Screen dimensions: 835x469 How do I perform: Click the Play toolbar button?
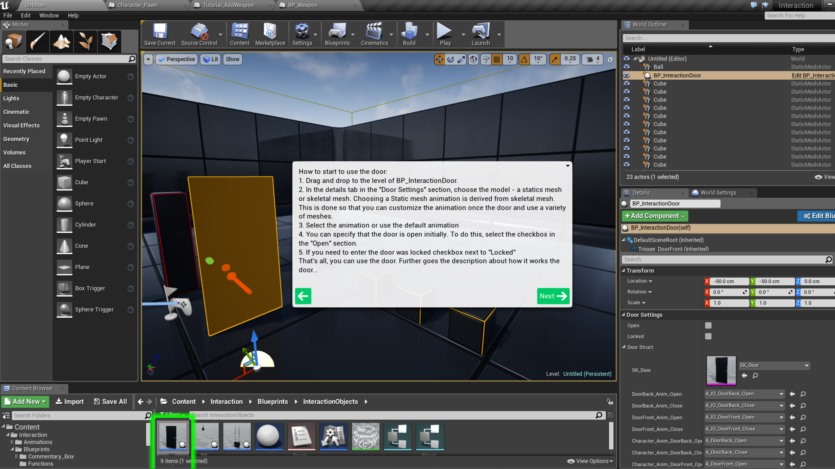click(445, 34)
